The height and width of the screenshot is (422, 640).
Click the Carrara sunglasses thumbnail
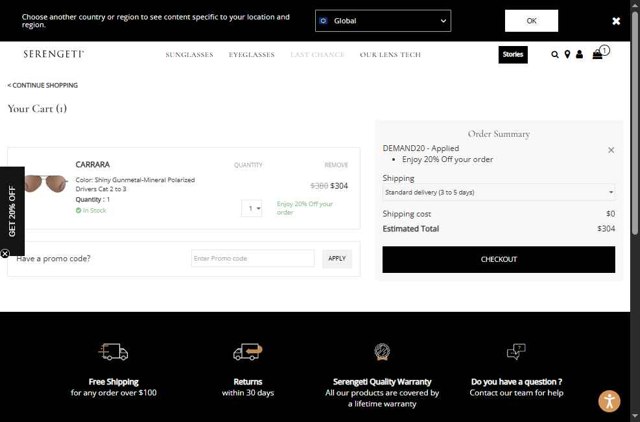tap(46, 183)
